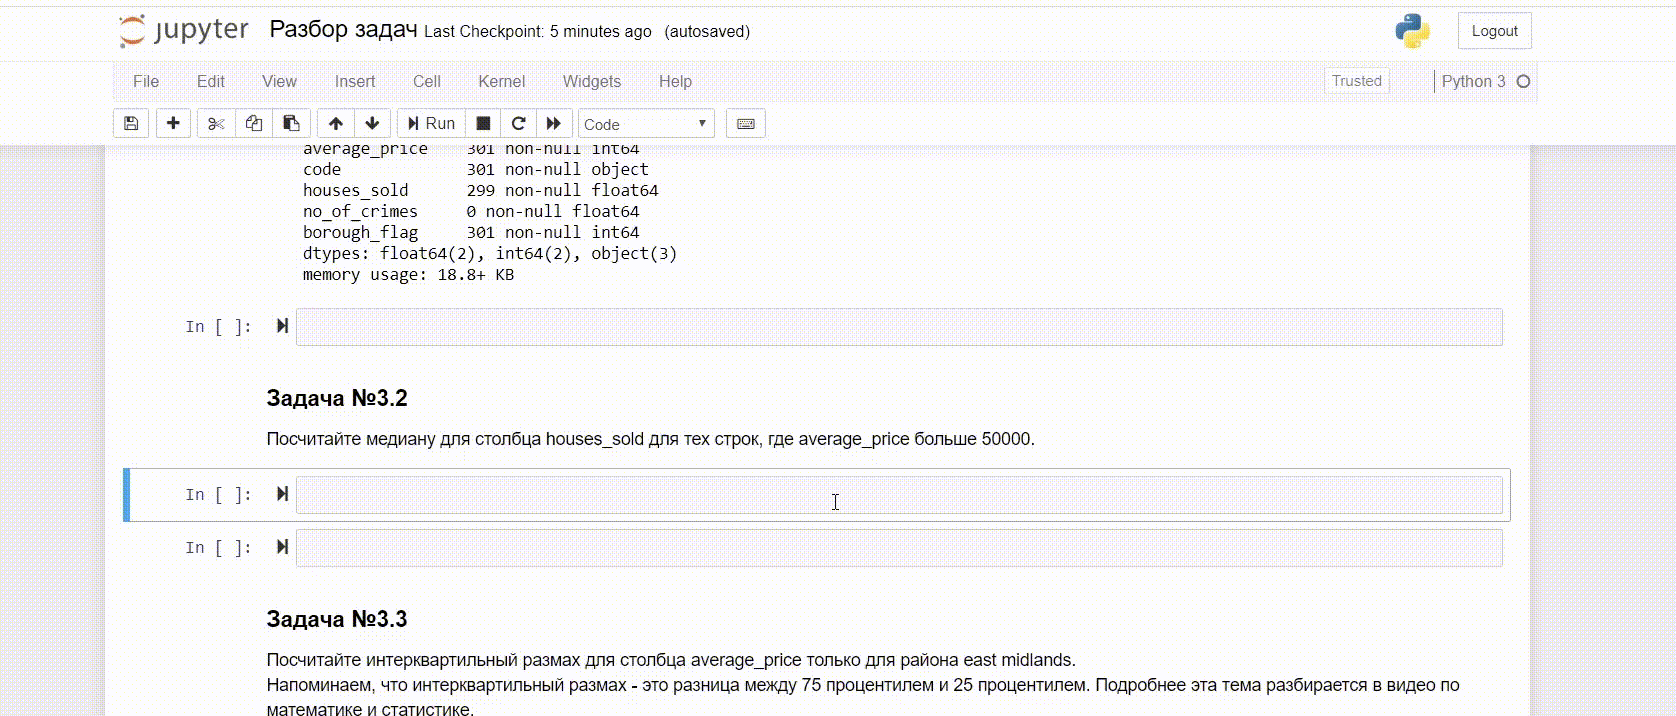Paste cells below icon
This screenshot has width=1676, height=716.
point(291,123)
